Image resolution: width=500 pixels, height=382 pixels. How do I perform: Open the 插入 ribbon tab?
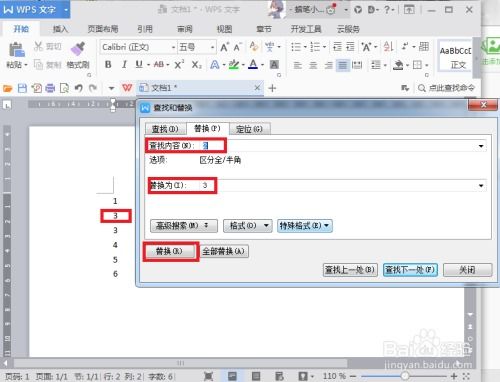click(x=60, y=29)
